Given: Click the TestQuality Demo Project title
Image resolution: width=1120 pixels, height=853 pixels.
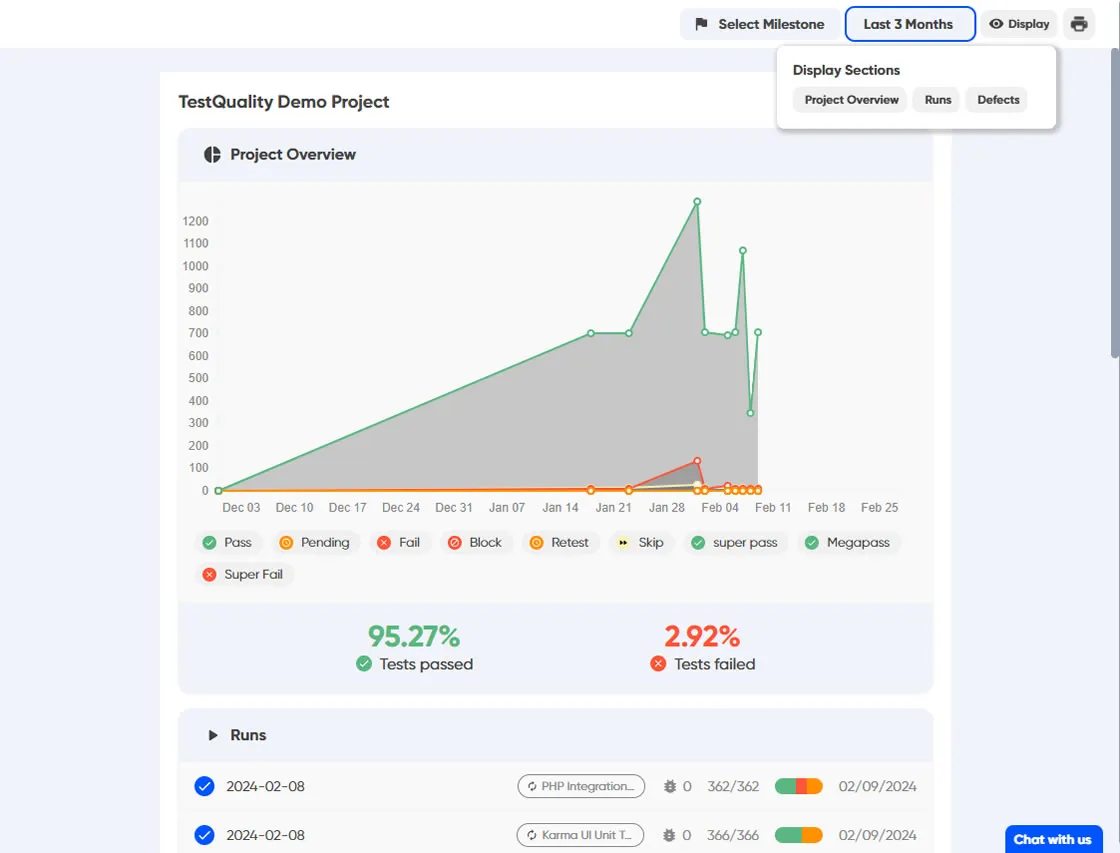Looking at the screenshot, I should point(284,102).
